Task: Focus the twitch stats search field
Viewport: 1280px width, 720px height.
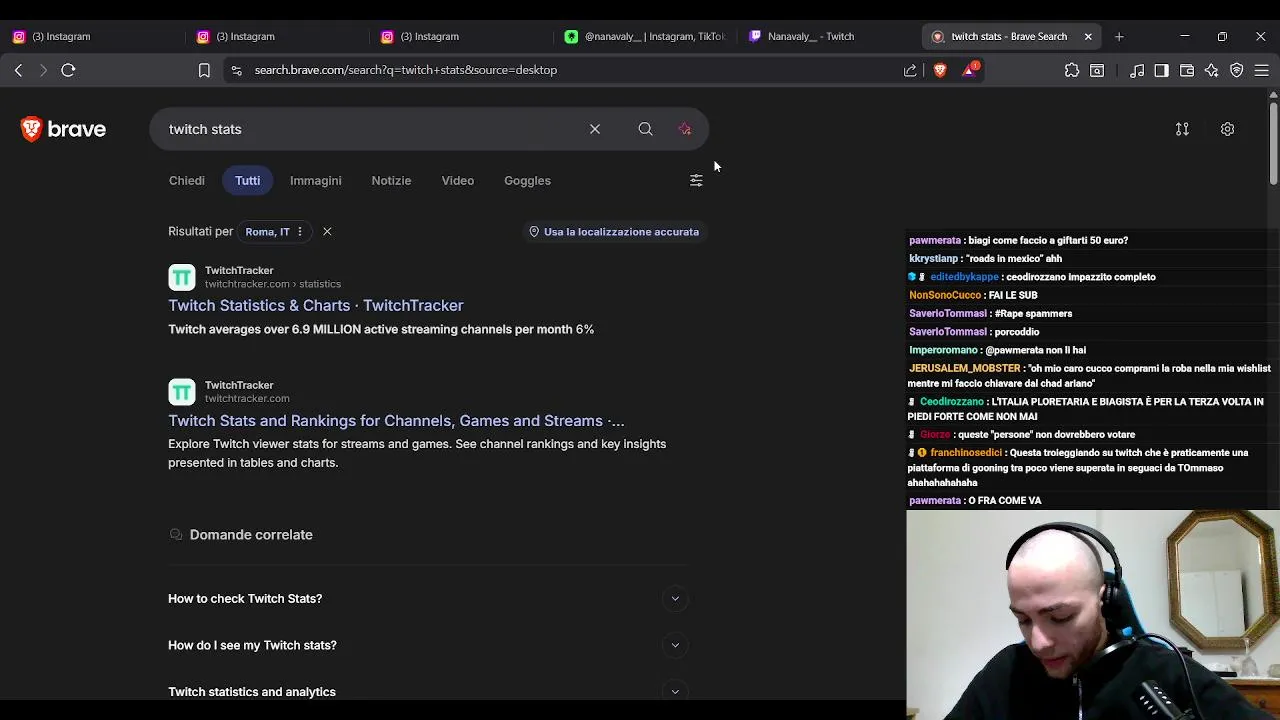Action: [x=370, y=129]
